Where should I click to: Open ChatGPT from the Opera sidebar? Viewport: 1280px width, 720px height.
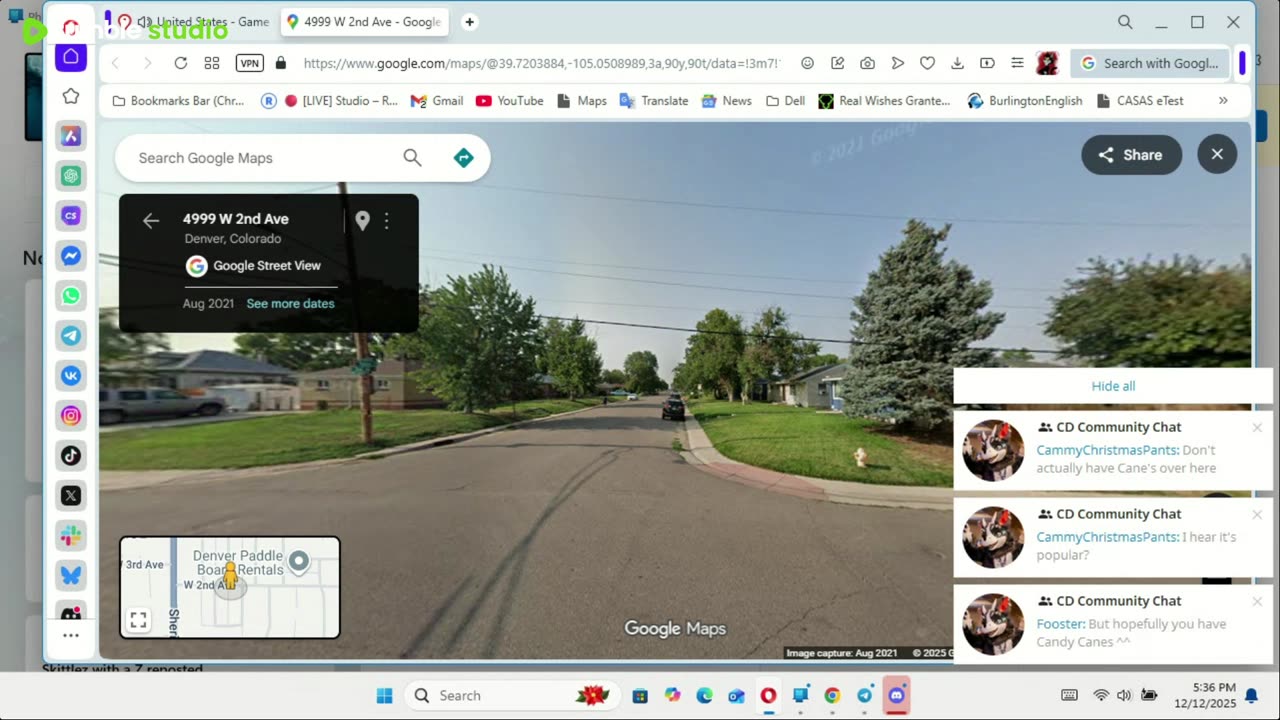click(x=71, y=176)
